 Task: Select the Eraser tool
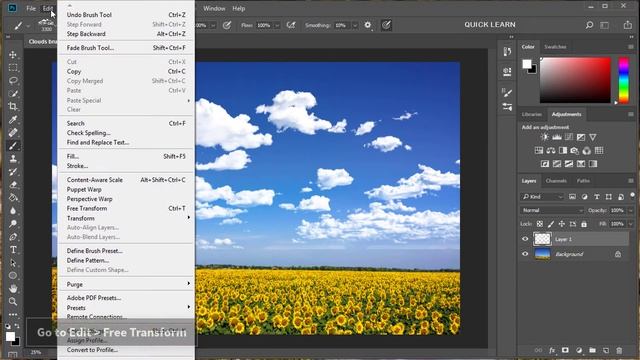pos(13,184)
